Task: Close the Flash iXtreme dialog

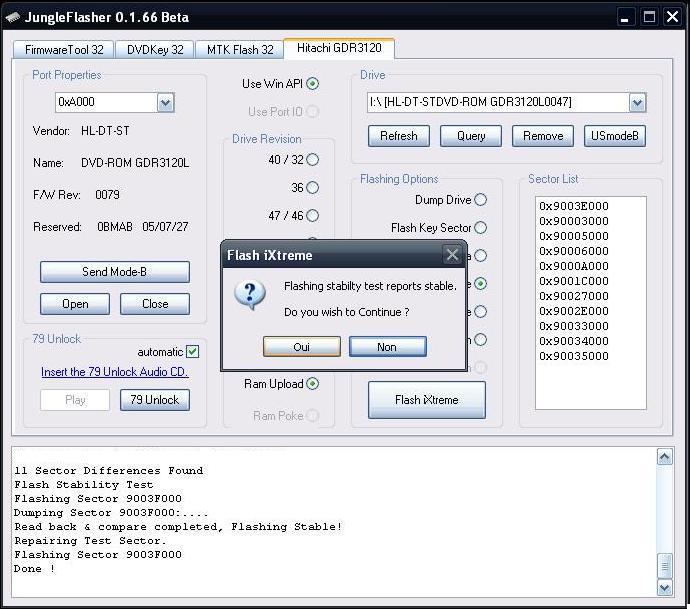Action: tap(452, 255)
